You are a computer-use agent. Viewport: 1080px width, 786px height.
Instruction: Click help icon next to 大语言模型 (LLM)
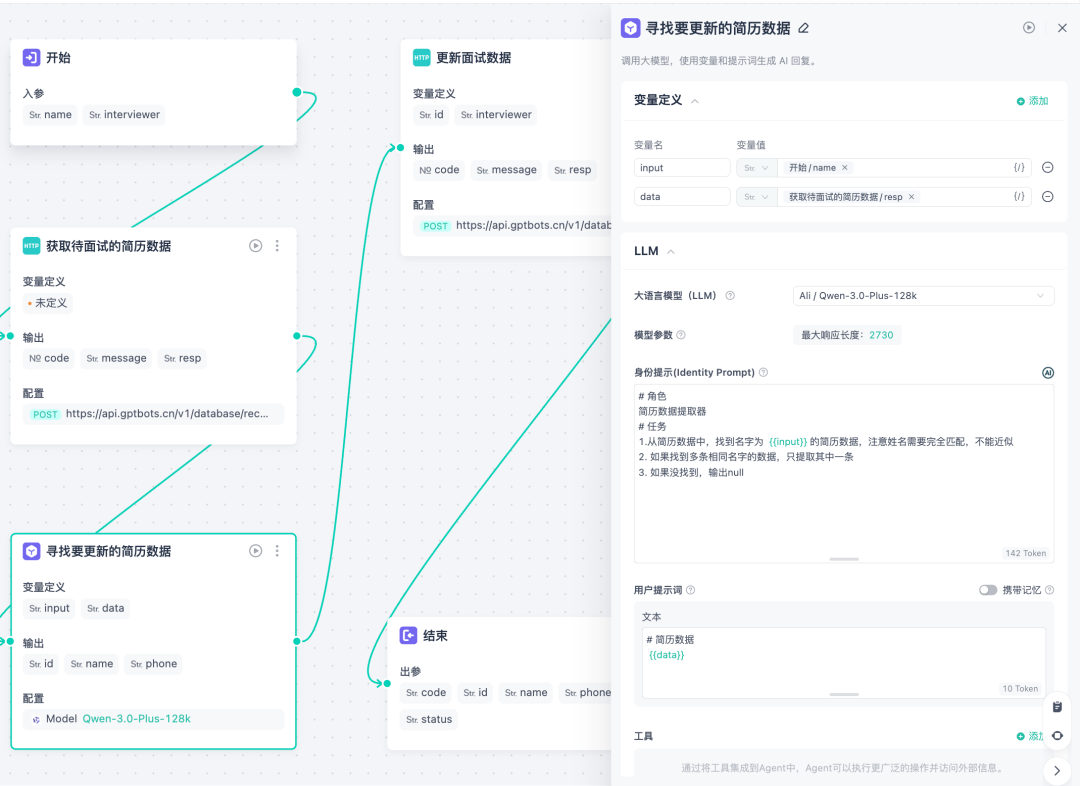click(x=730, y=296)
